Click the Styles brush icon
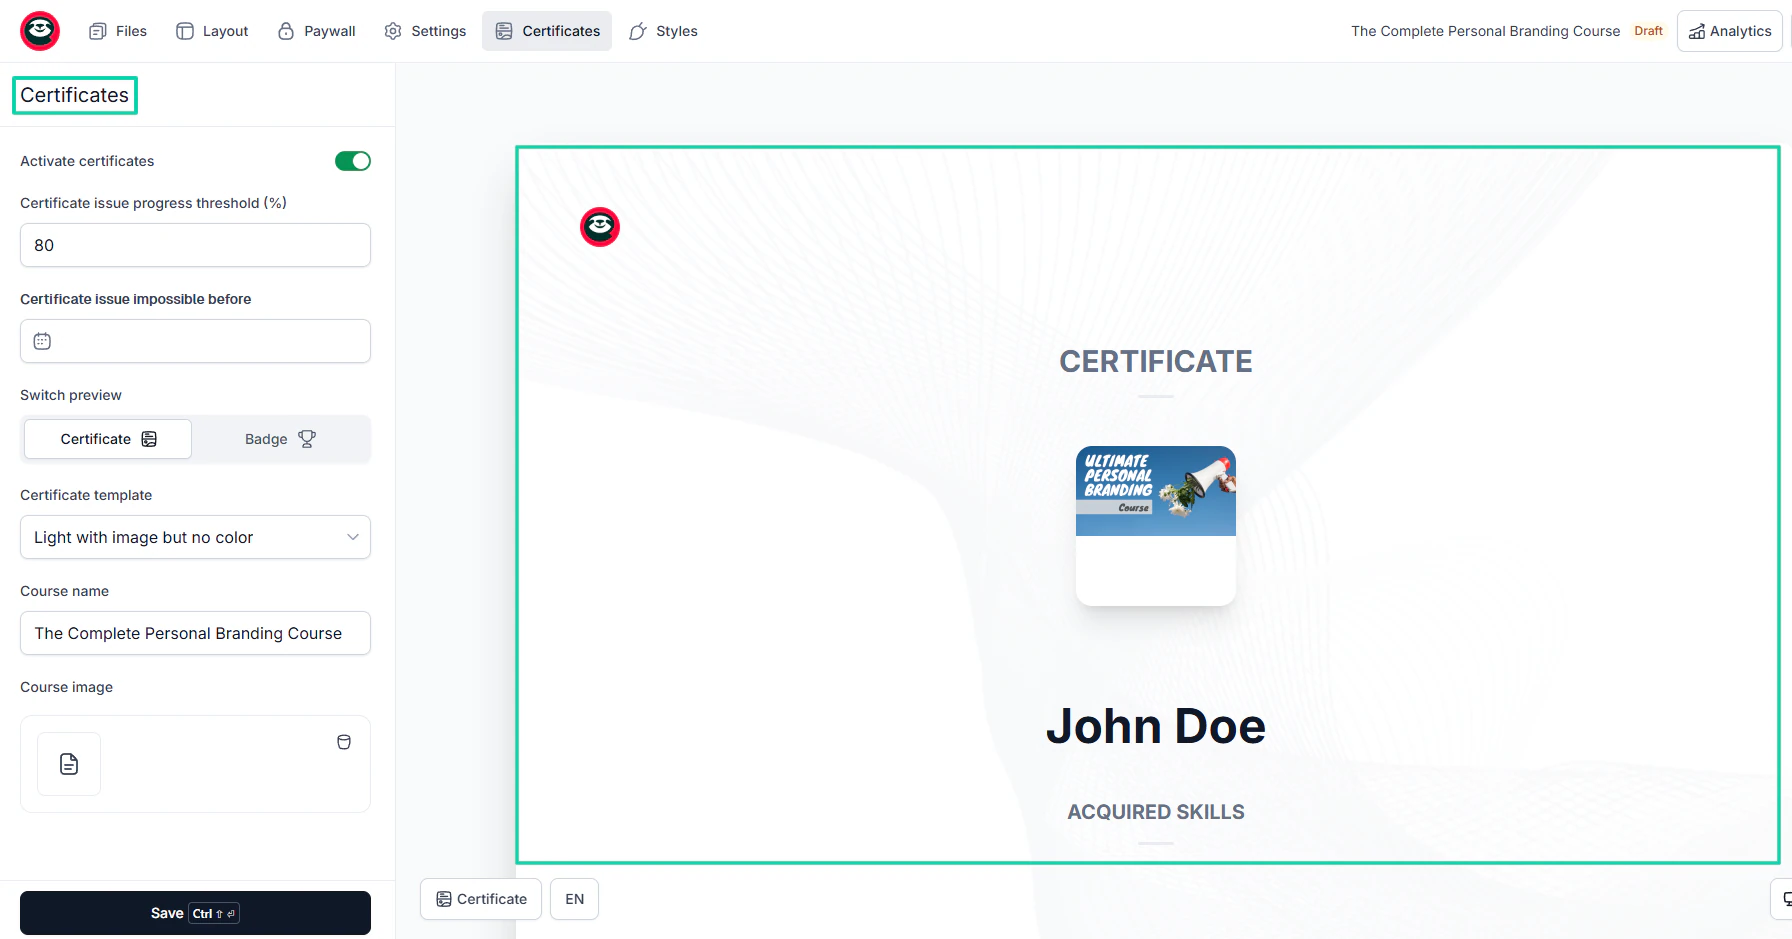 point(638,31)
